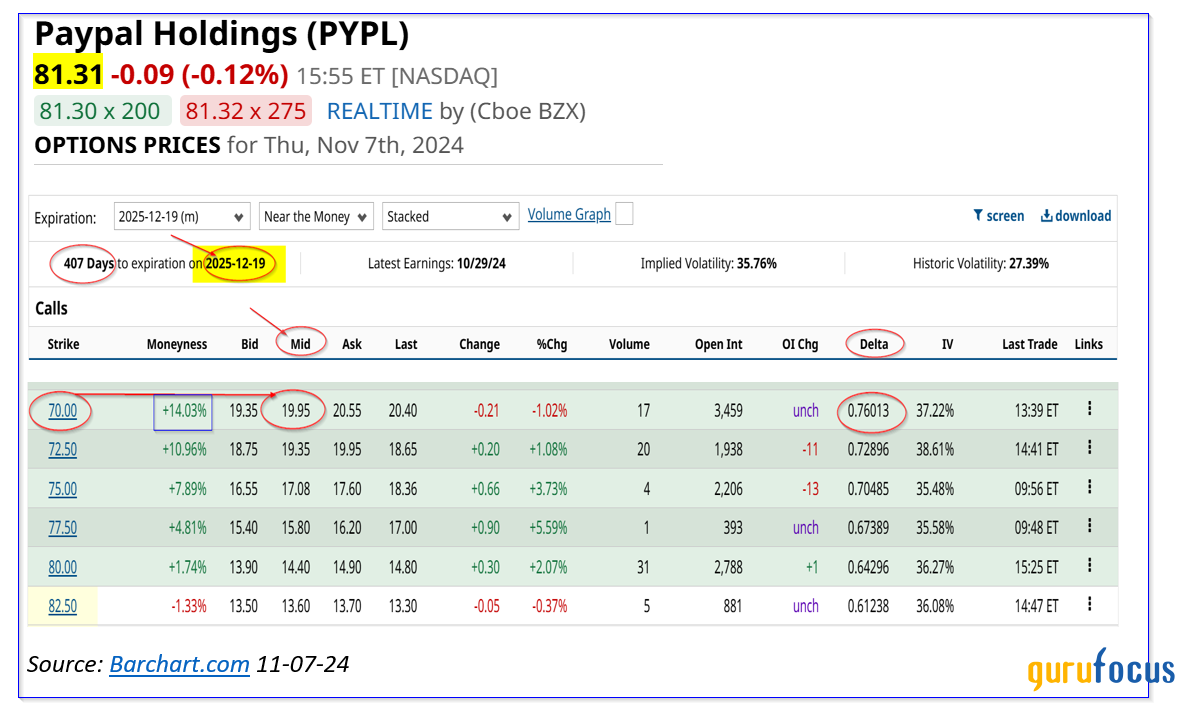Viewport: 1183px width, 704px height.
Task: Open links menu for 70.00 strike row
Action: 1089,409
